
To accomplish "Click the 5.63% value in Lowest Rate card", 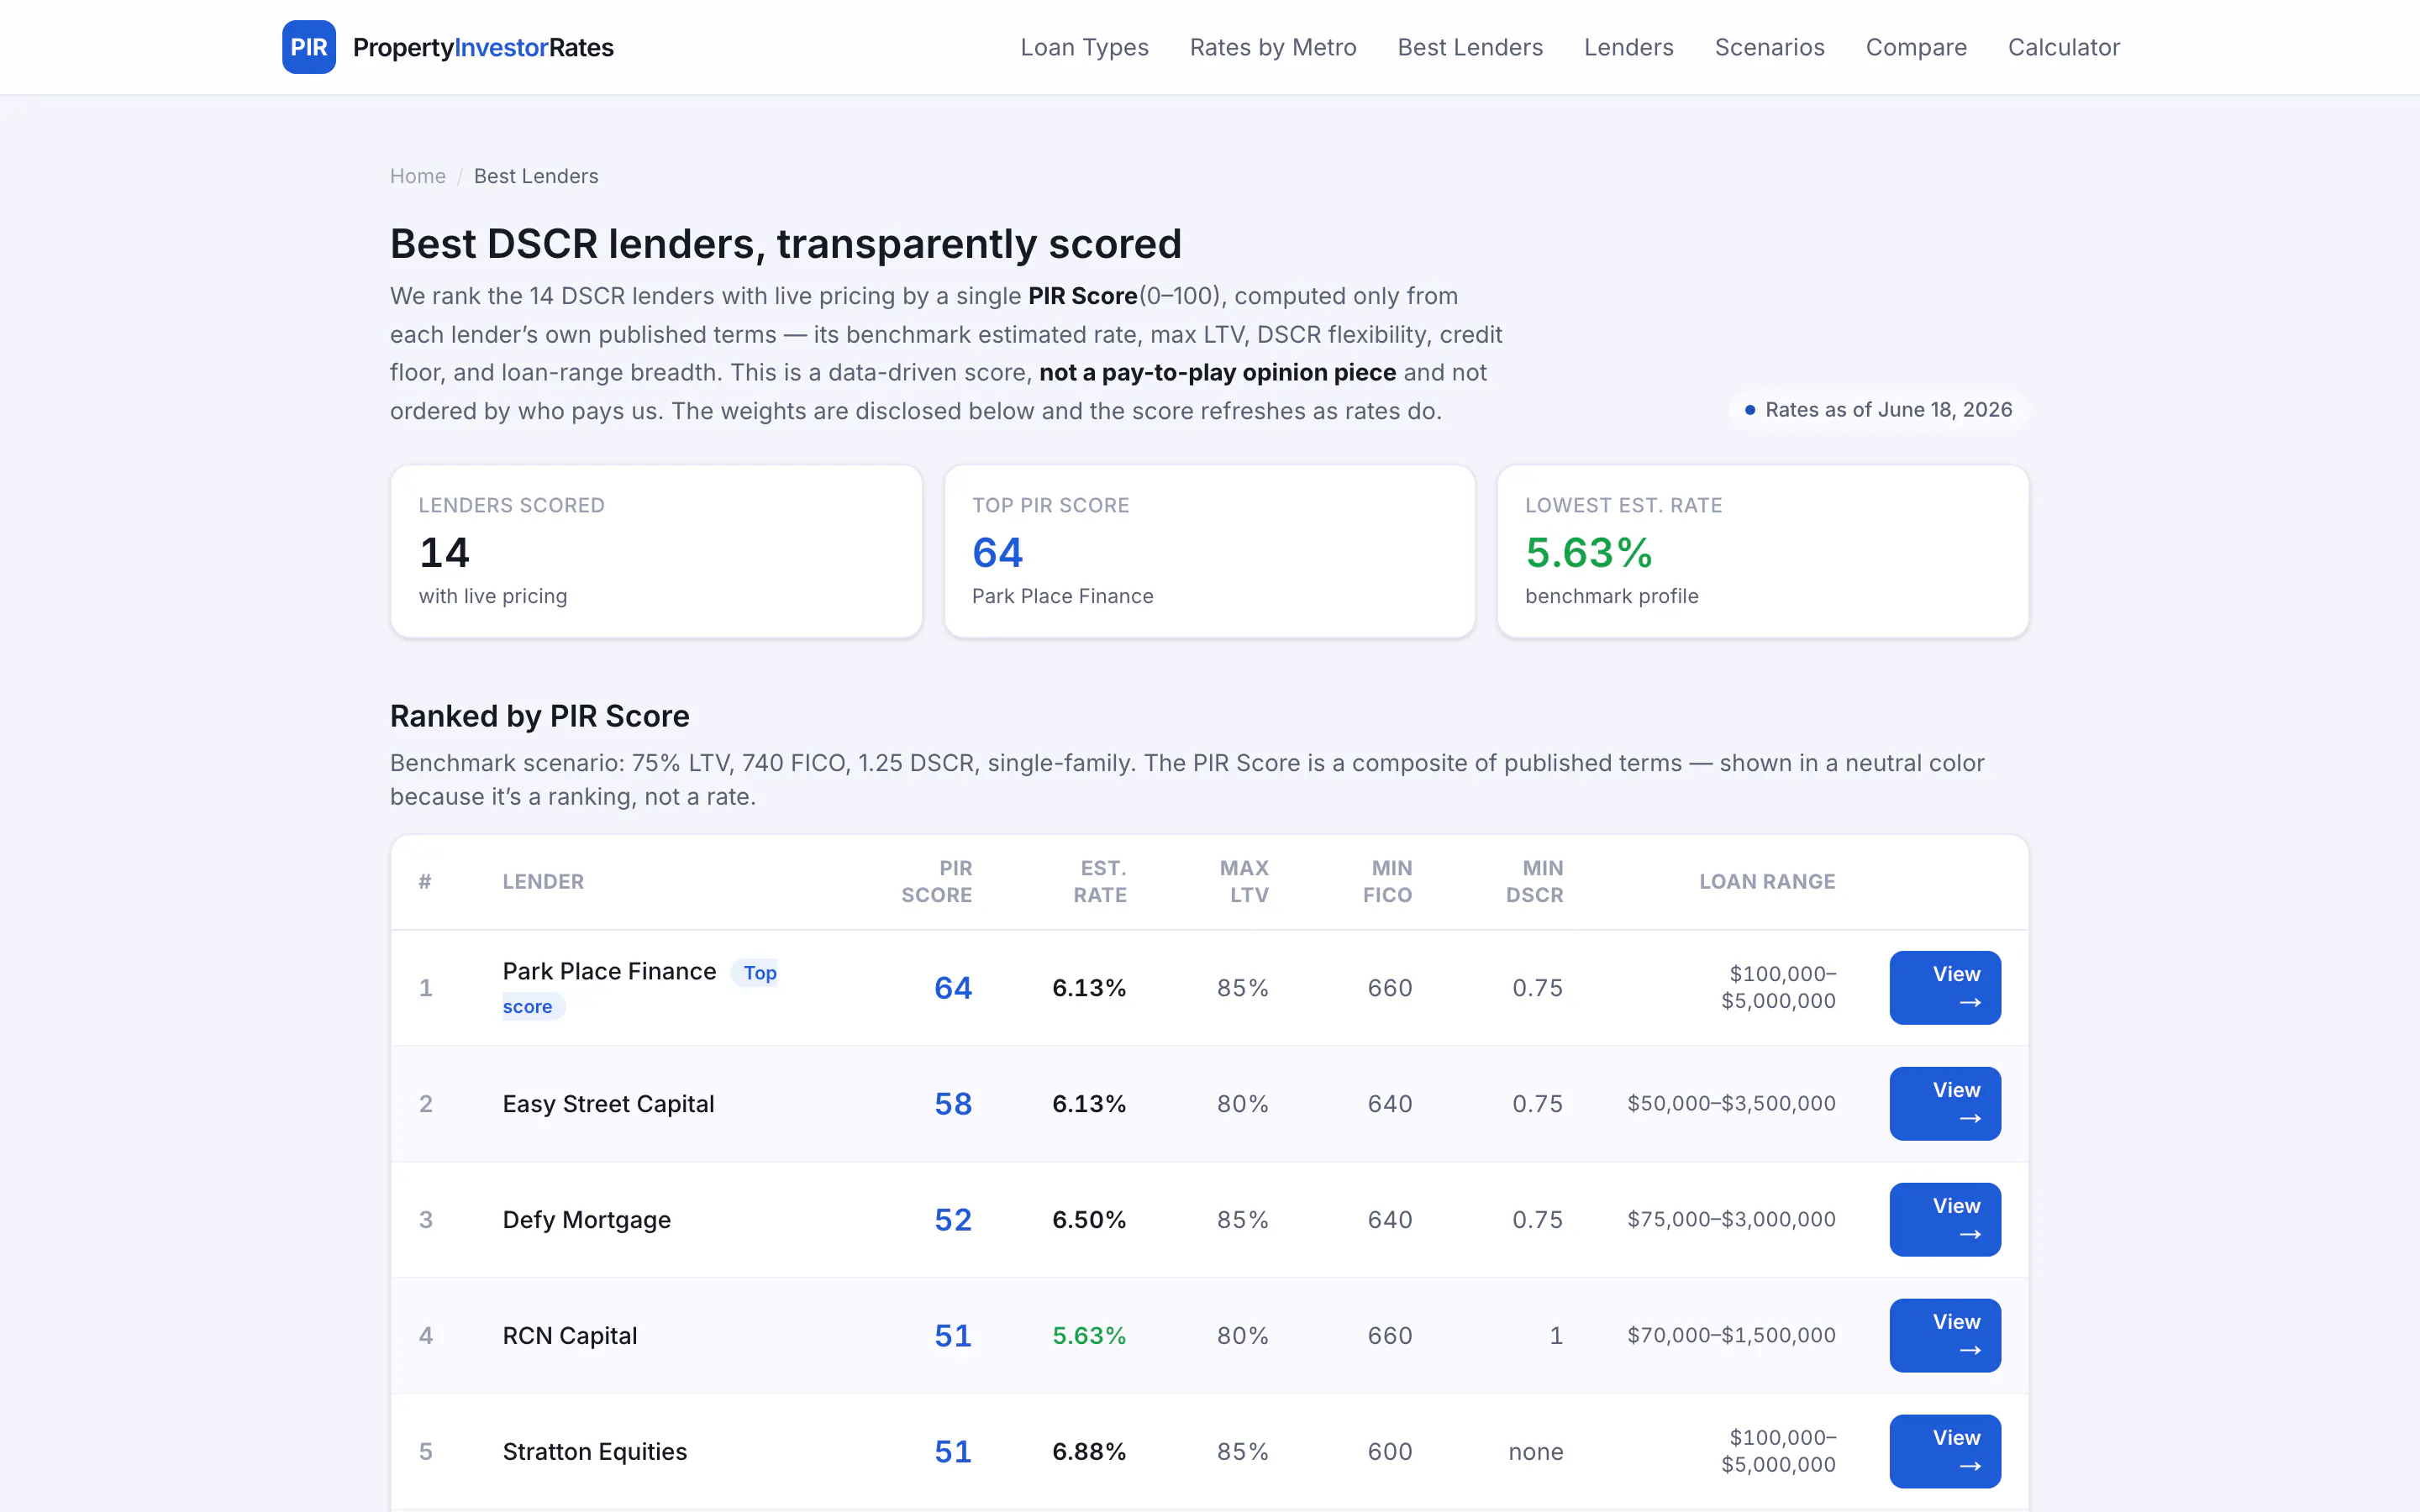I will coord(1588,552).
